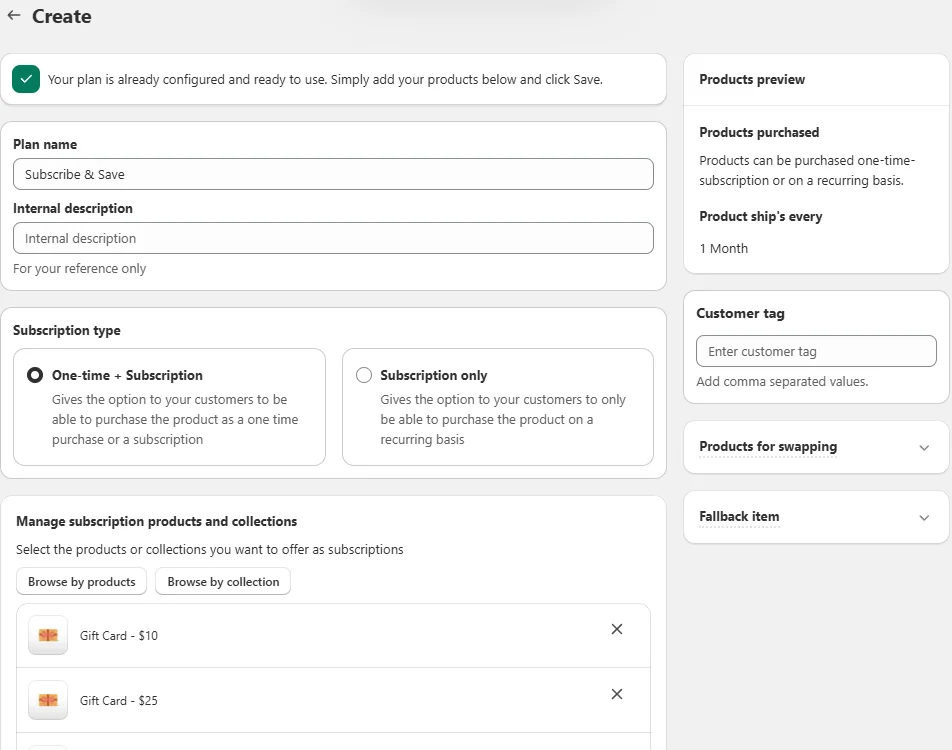Remove Gift Card - $10 from list
The width and height of the screenshot is (952, 750).
[x=617, y=629]
